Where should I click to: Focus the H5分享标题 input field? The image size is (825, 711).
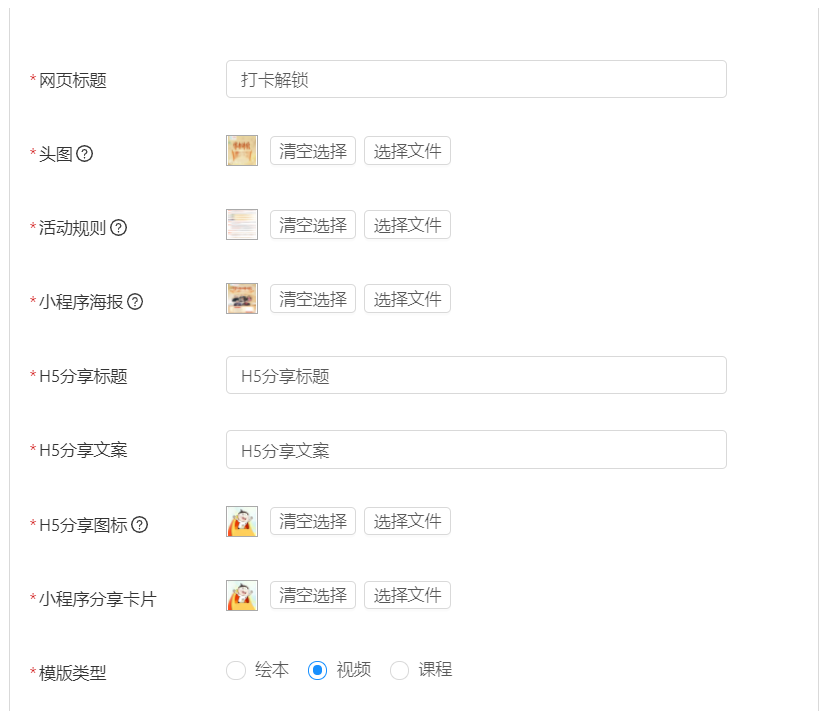(476, 376)
